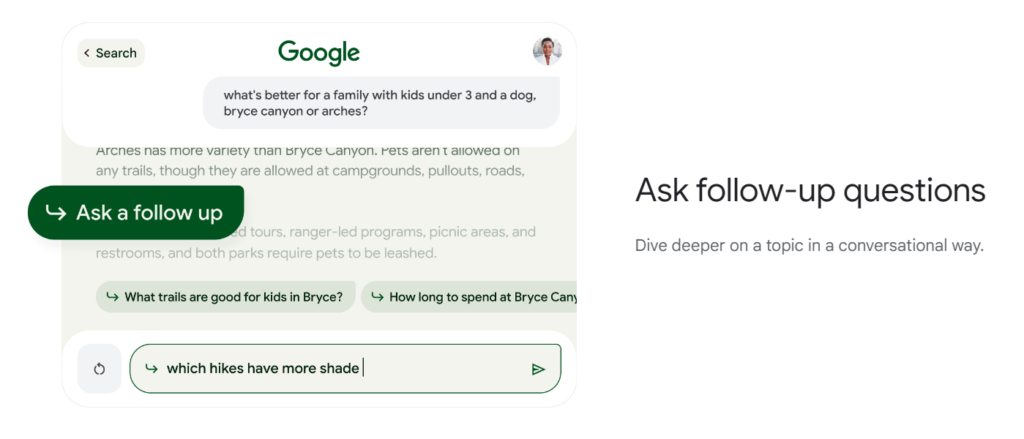Click the restart conversation circular arrow icon

pos(99,369)
